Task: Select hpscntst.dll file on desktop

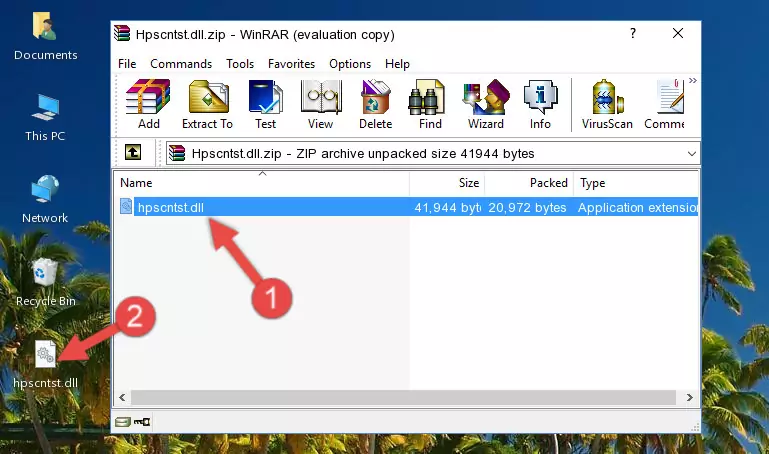Action: coord(45,365)
